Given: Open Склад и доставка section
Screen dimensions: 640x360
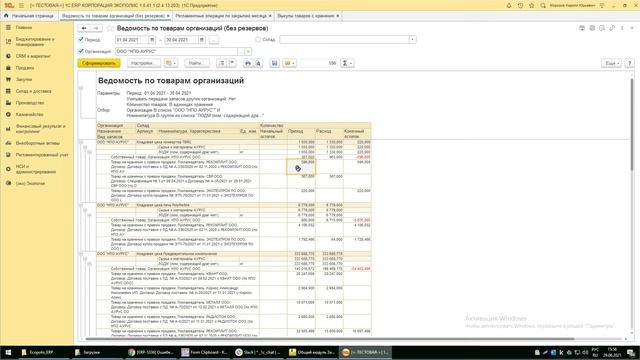Looking at the screenshot, I should click(33, 91).
